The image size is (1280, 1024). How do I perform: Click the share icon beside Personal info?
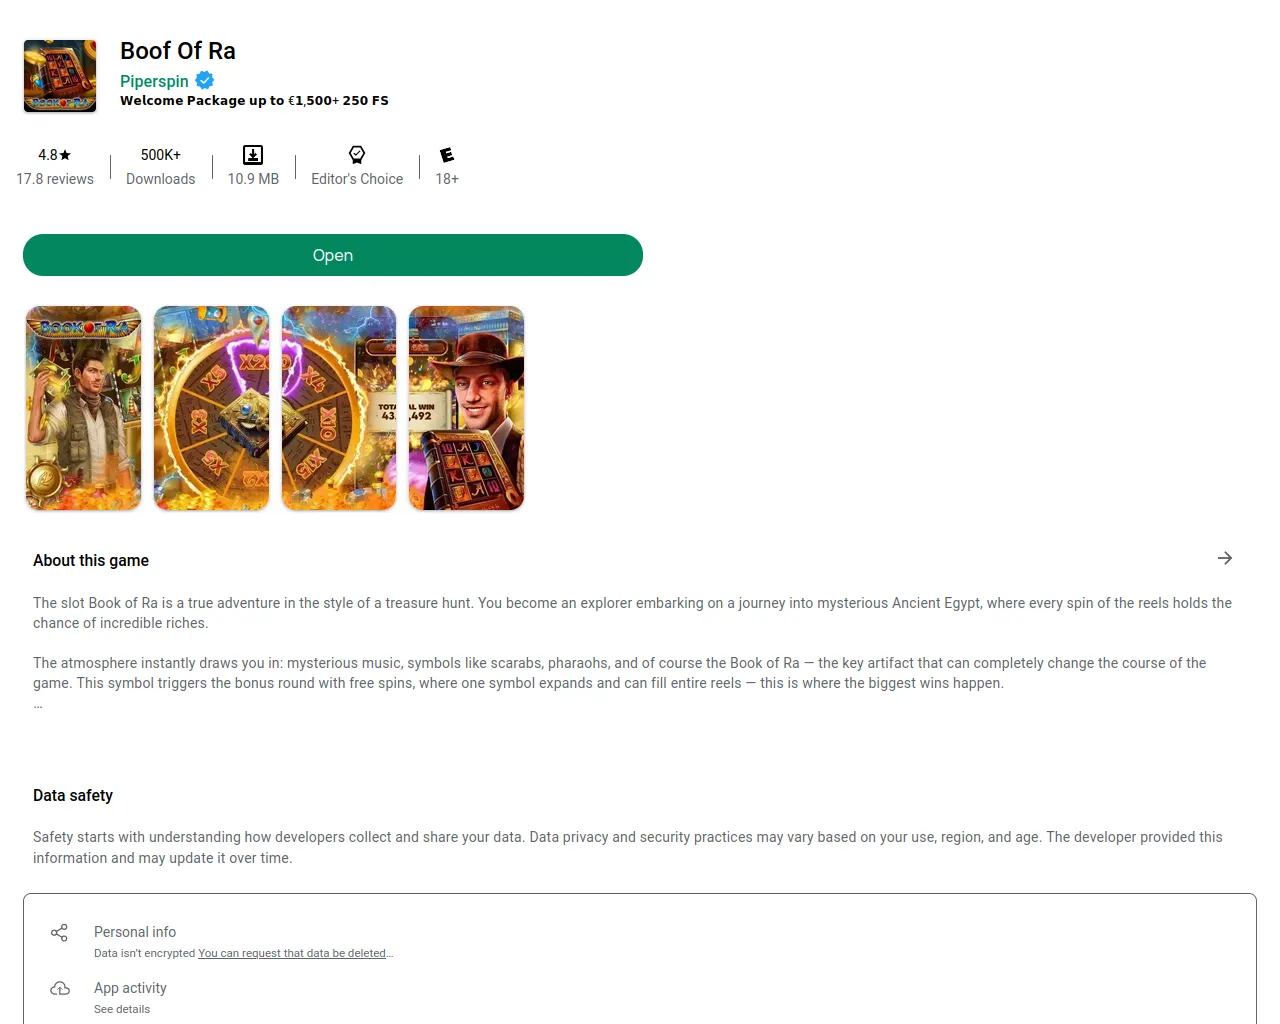(60, 933)
